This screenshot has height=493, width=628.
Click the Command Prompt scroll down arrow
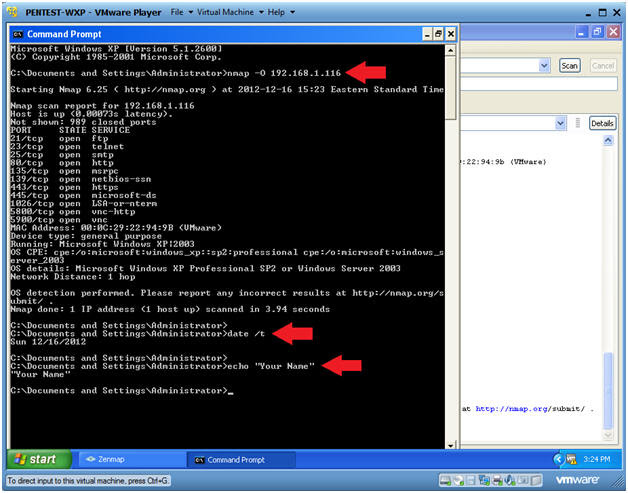tap(451, 445)
